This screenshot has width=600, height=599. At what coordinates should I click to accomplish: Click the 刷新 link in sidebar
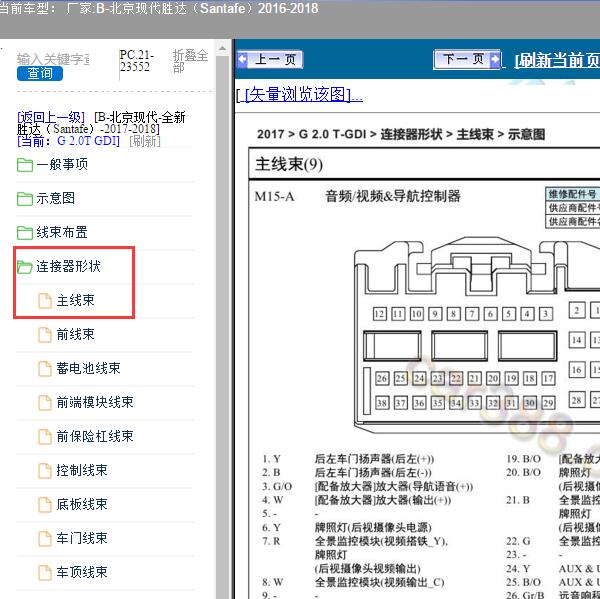[x=145, y=141]
